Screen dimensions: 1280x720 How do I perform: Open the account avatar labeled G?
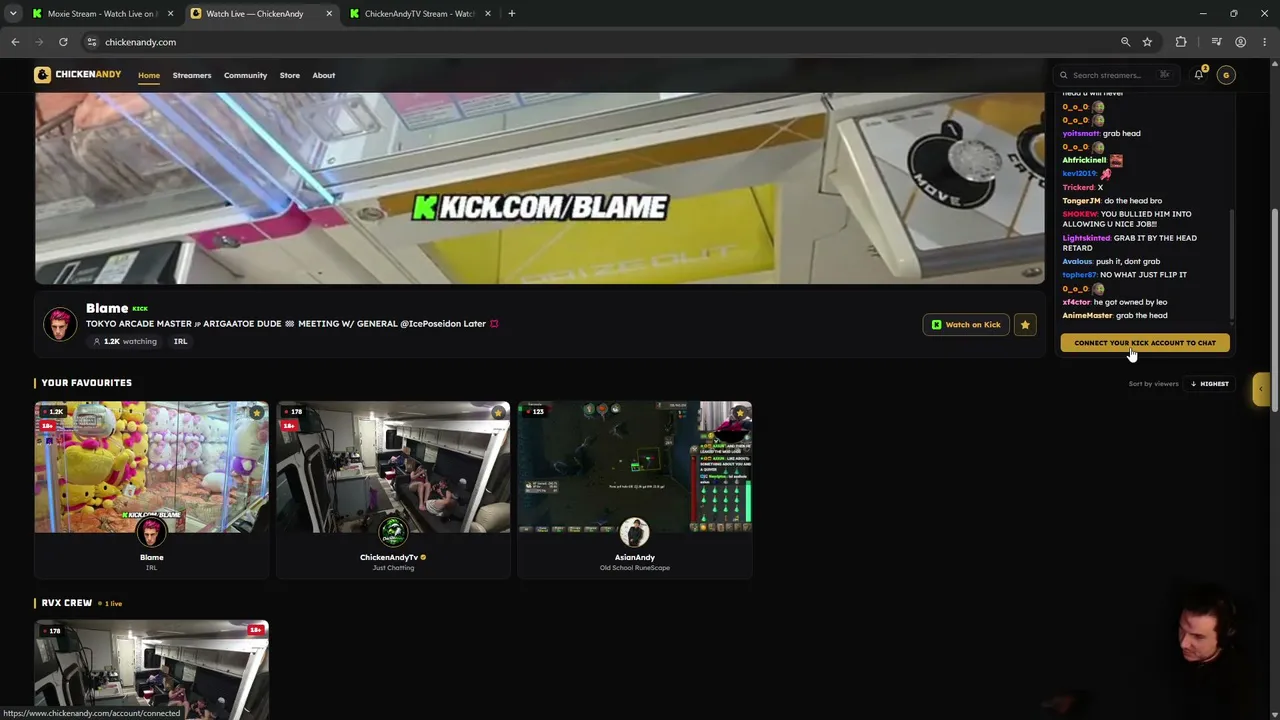(1226, 75)
